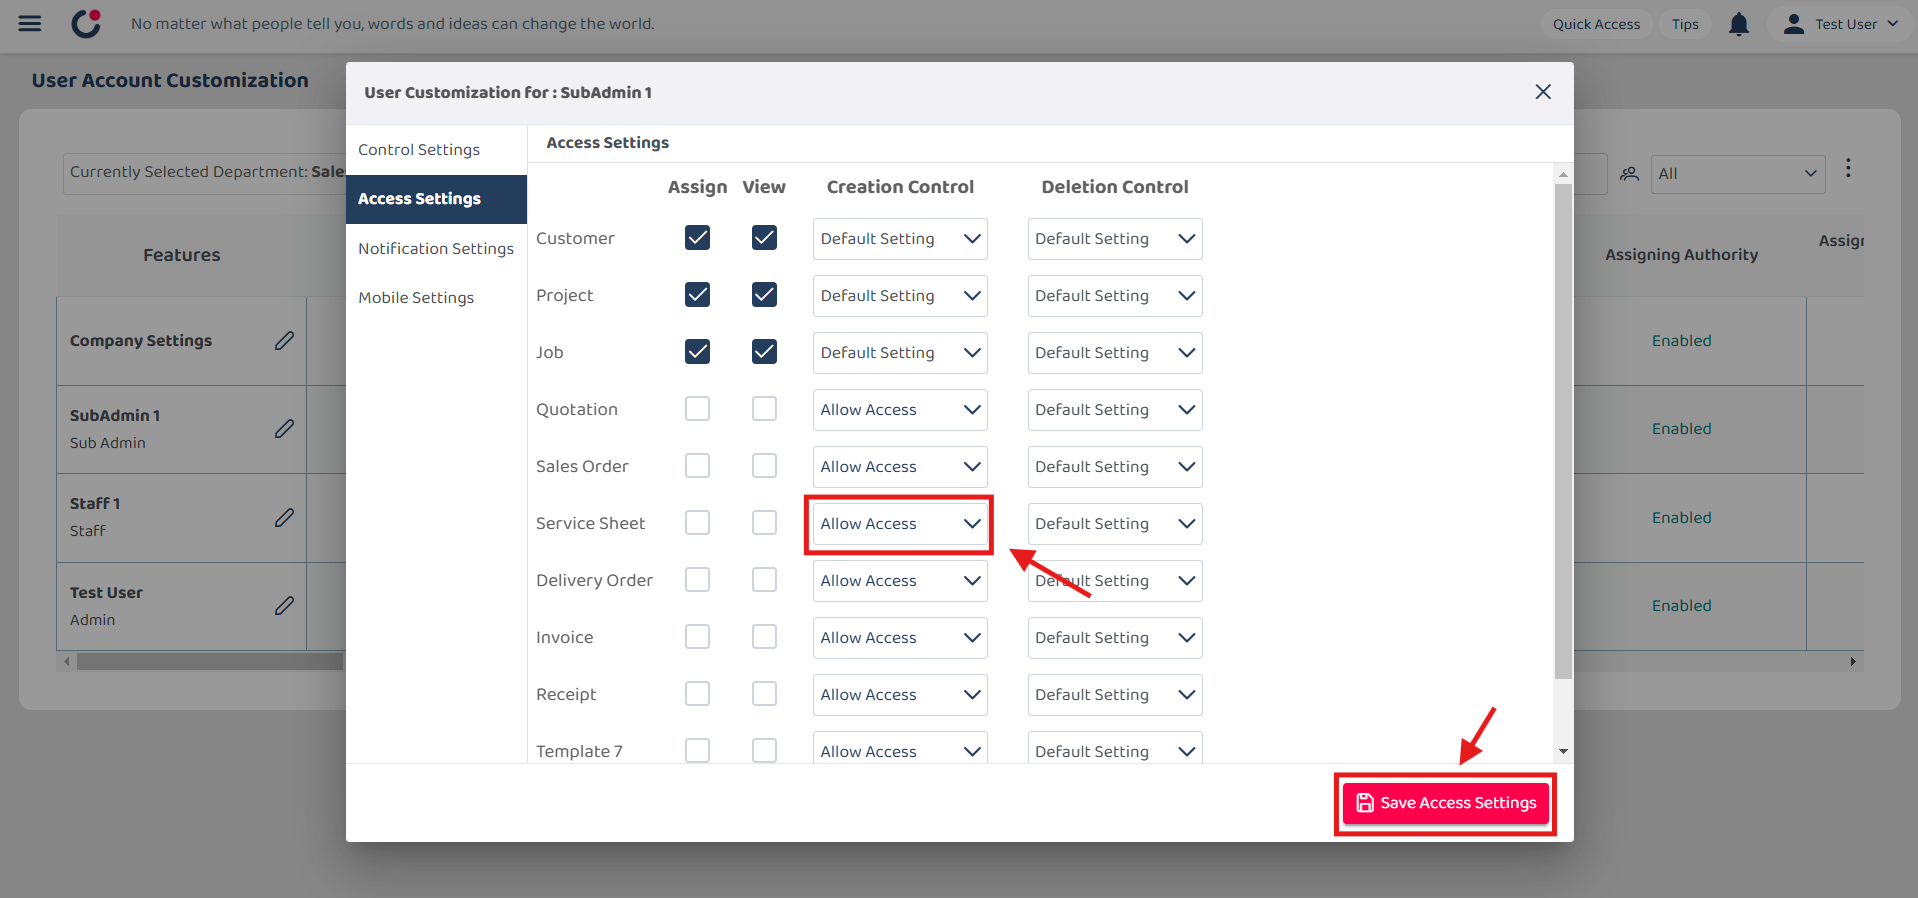Click Save Access Settings button
This screenshot has height=898, width=1918.
(x=1445, y=803)
